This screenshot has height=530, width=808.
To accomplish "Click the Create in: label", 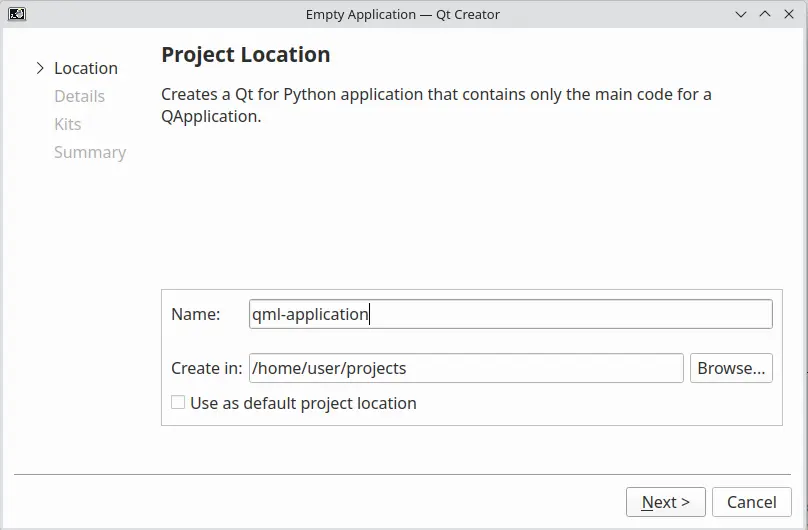I will [x=206, y=368].
